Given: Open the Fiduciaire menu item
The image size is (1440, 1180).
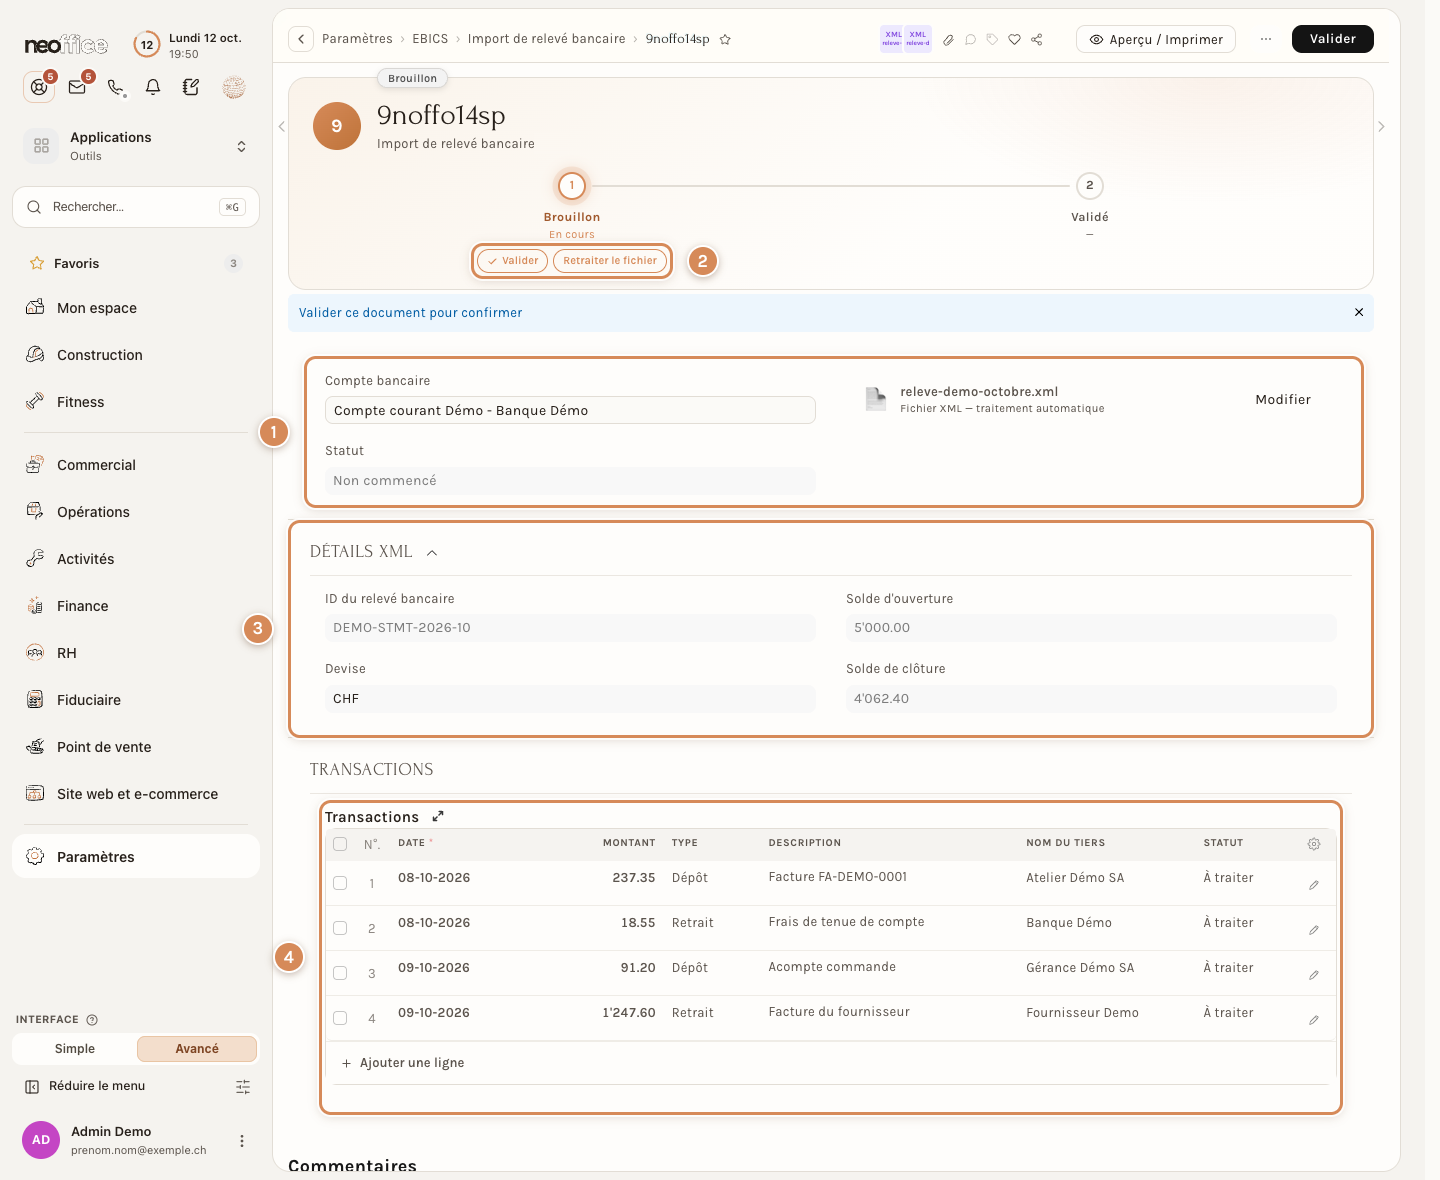Looking at the screenshot, I should click(136, 700).
